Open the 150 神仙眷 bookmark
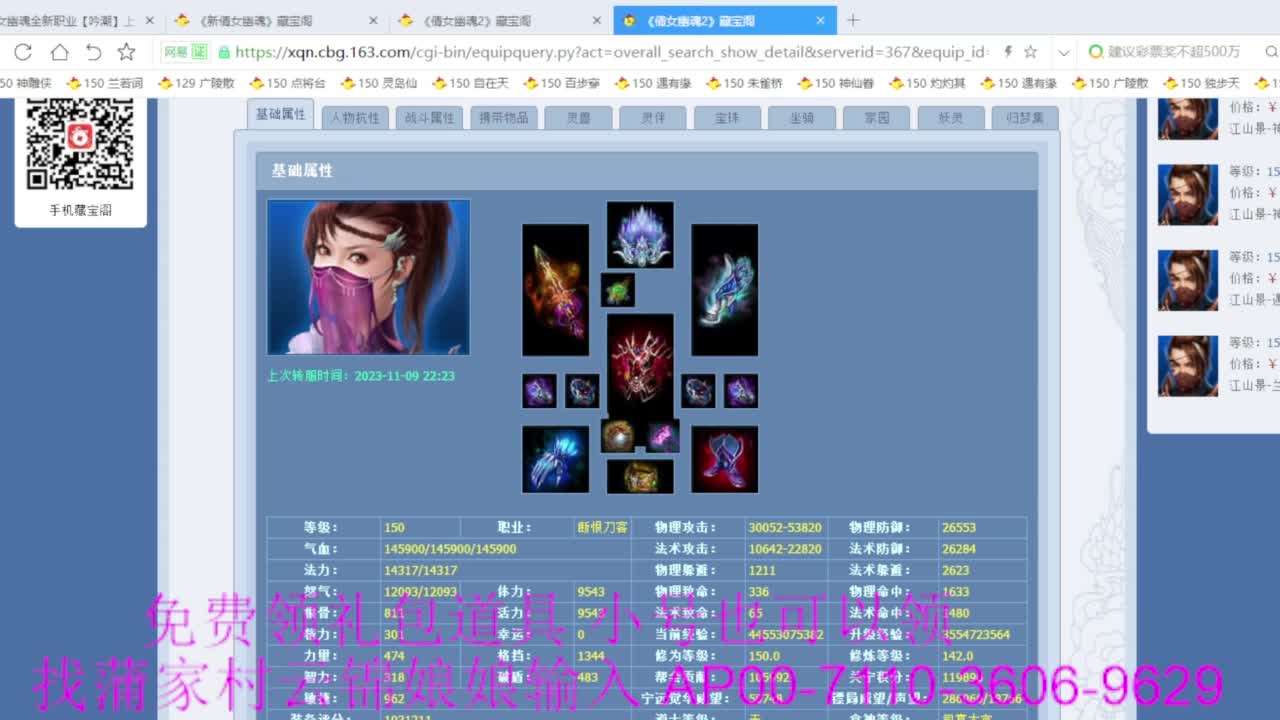Viewport: 1280px width, 720px height. point(836,83)
